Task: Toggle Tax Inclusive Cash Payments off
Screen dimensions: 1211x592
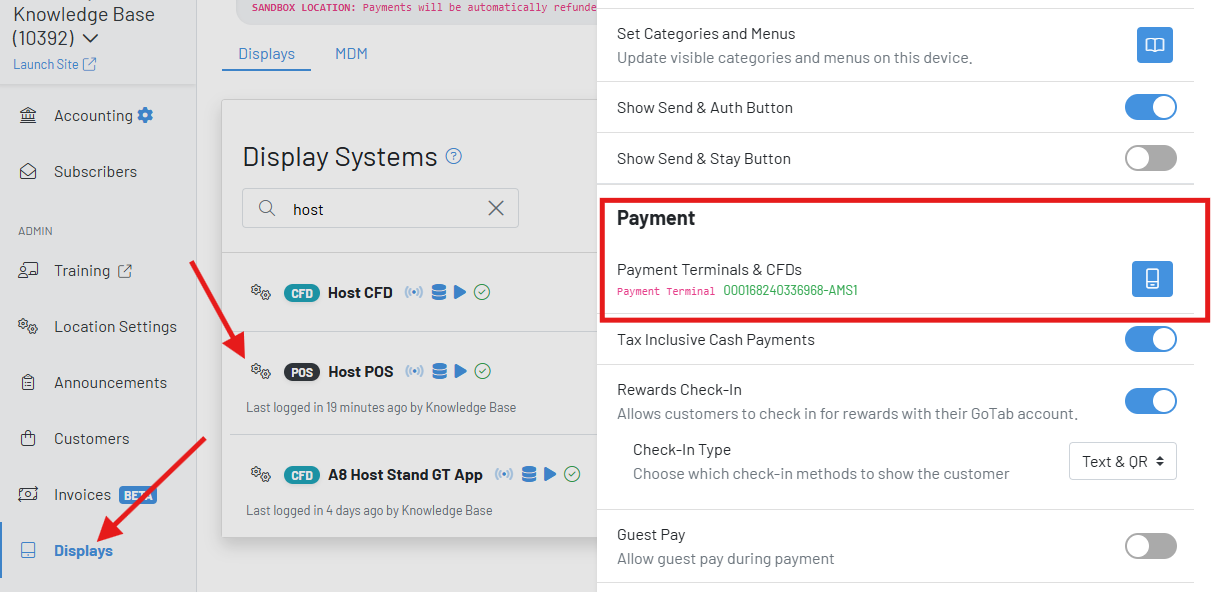Action: click(1150, 339)
